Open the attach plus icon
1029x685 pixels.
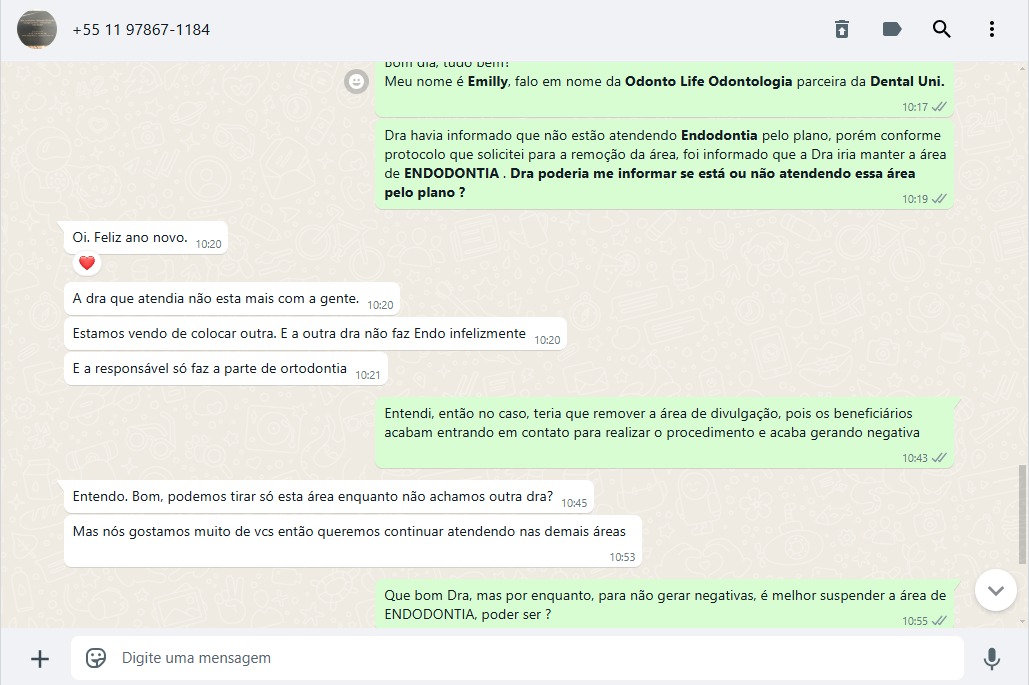coord(40,658)
